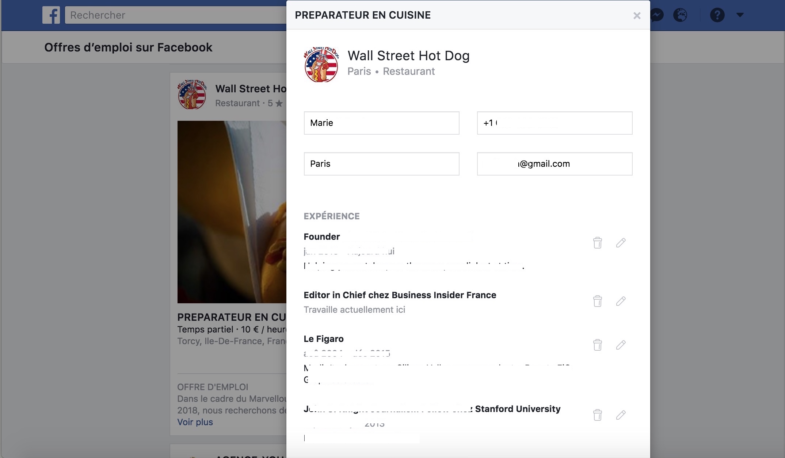
Task: Click the first name field containing Marie
Action: (381, 123)
